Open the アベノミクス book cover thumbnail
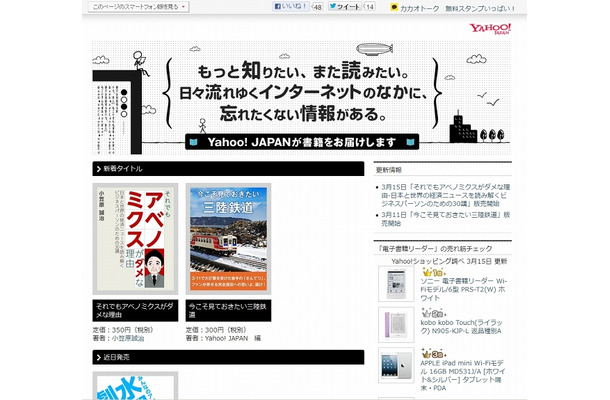This screenshot has width=610, height=400. (135, 239)
